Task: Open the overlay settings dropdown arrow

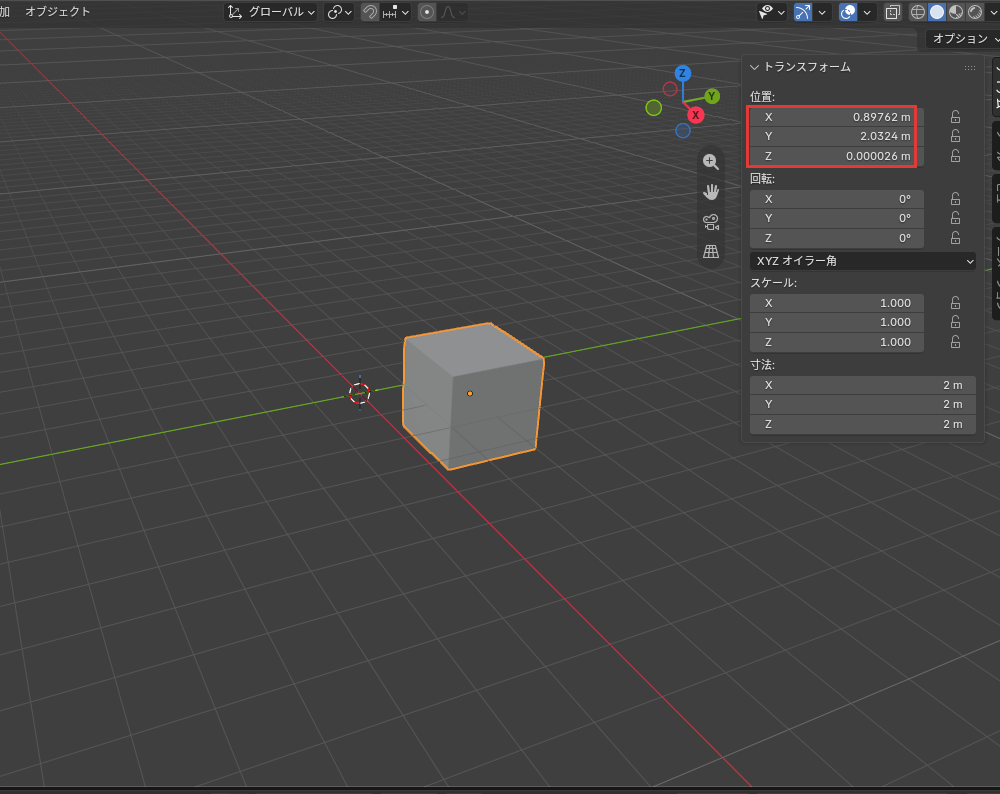Action: [x=867, y=12]
